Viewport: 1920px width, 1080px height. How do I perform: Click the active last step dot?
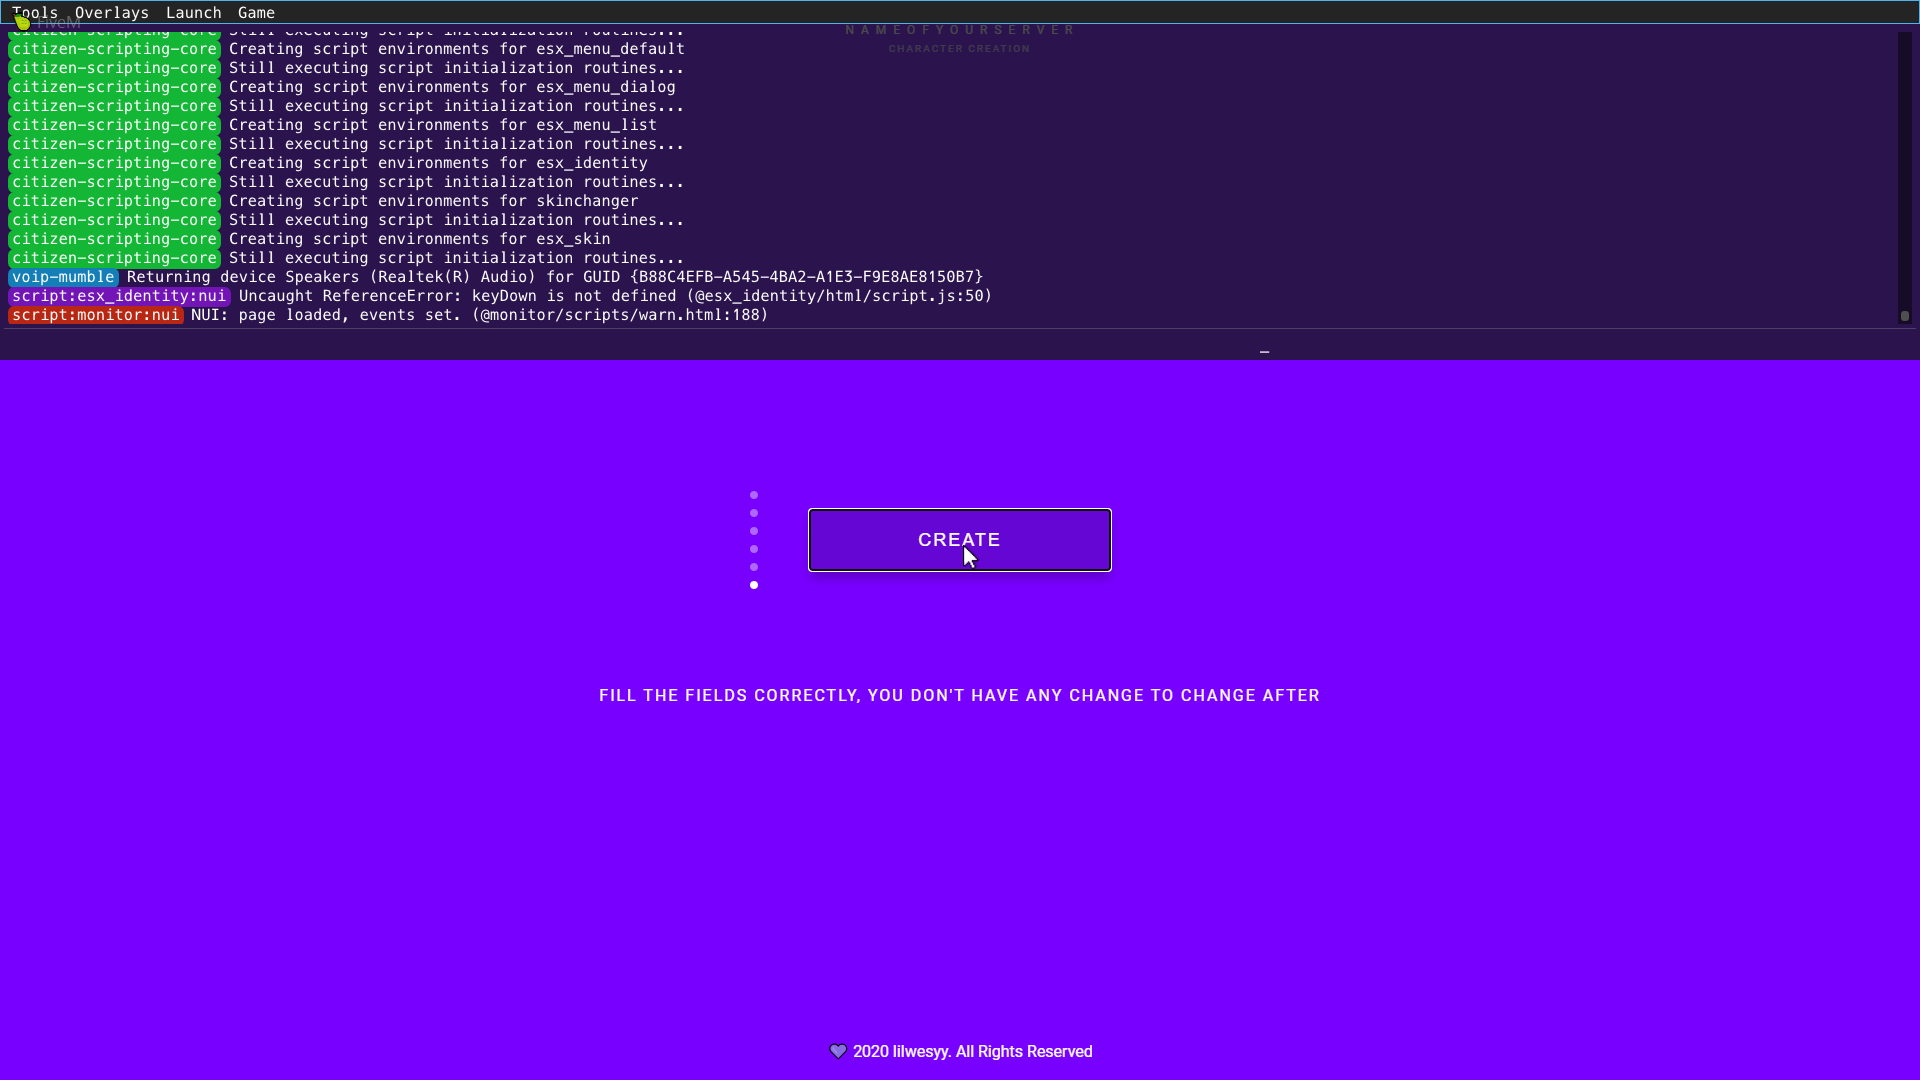[754, 585]
